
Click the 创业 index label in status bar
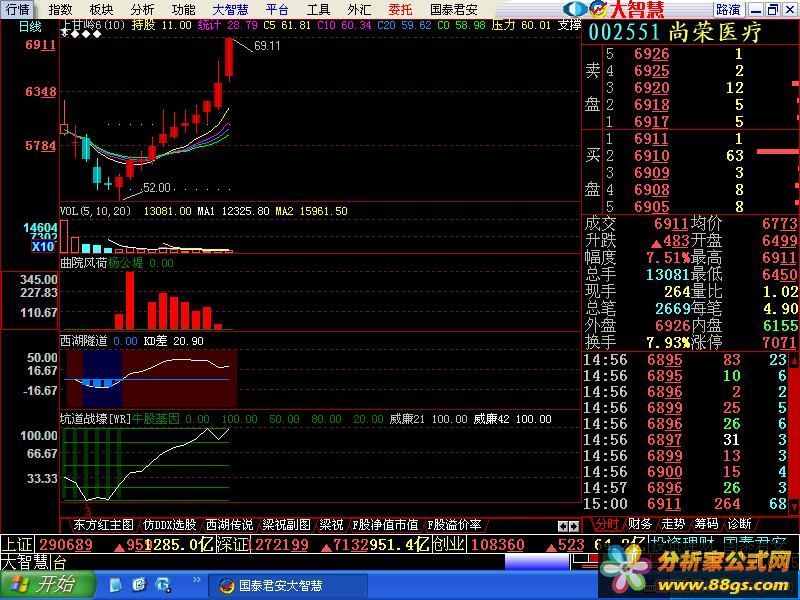[x=449, y=544]
